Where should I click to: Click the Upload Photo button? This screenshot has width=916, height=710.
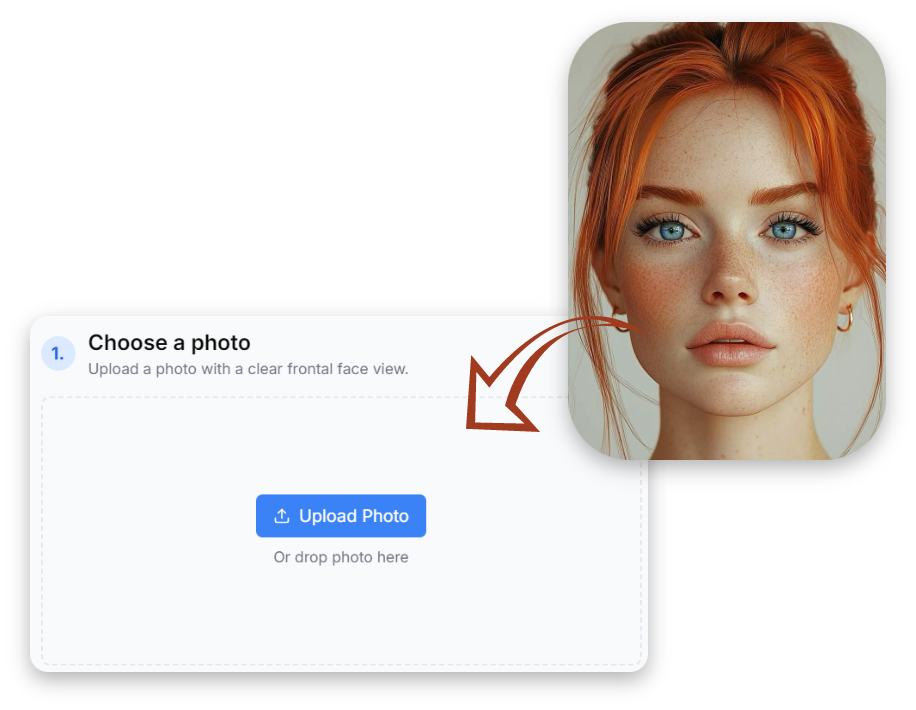(x=341, y=515)
